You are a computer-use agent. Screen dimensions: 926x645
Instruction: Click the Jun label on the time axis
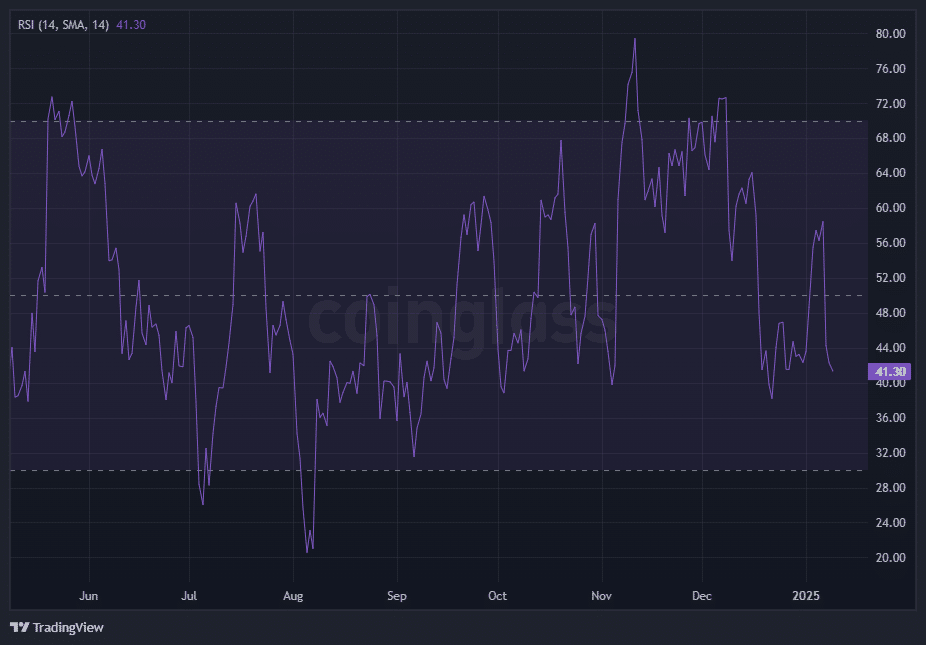[88, 596]
